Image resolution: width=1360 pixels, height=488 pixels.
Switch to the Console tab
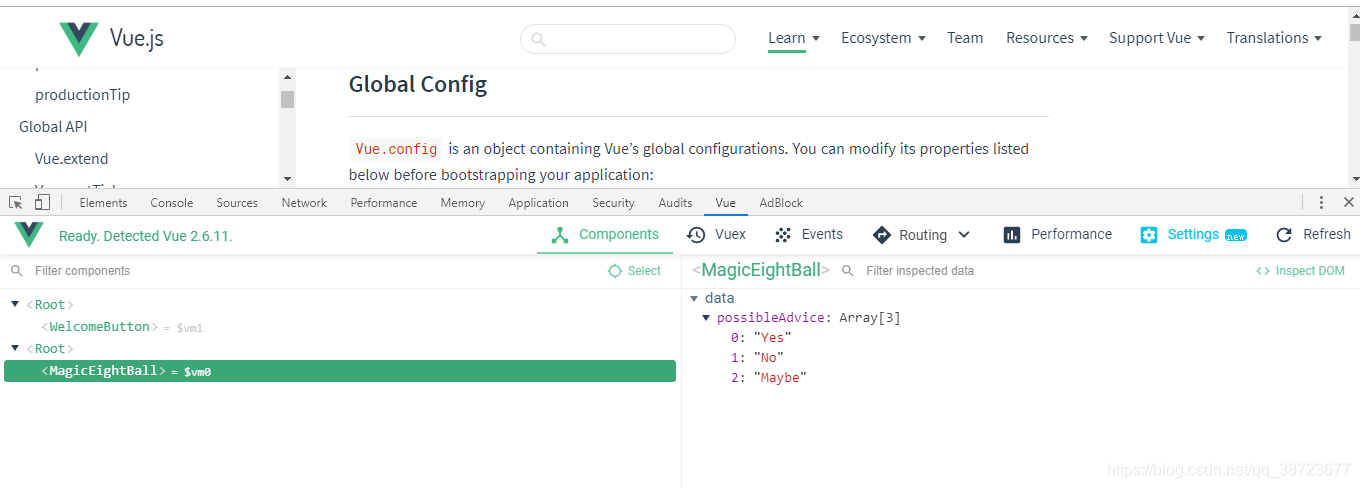click(172, 203)
